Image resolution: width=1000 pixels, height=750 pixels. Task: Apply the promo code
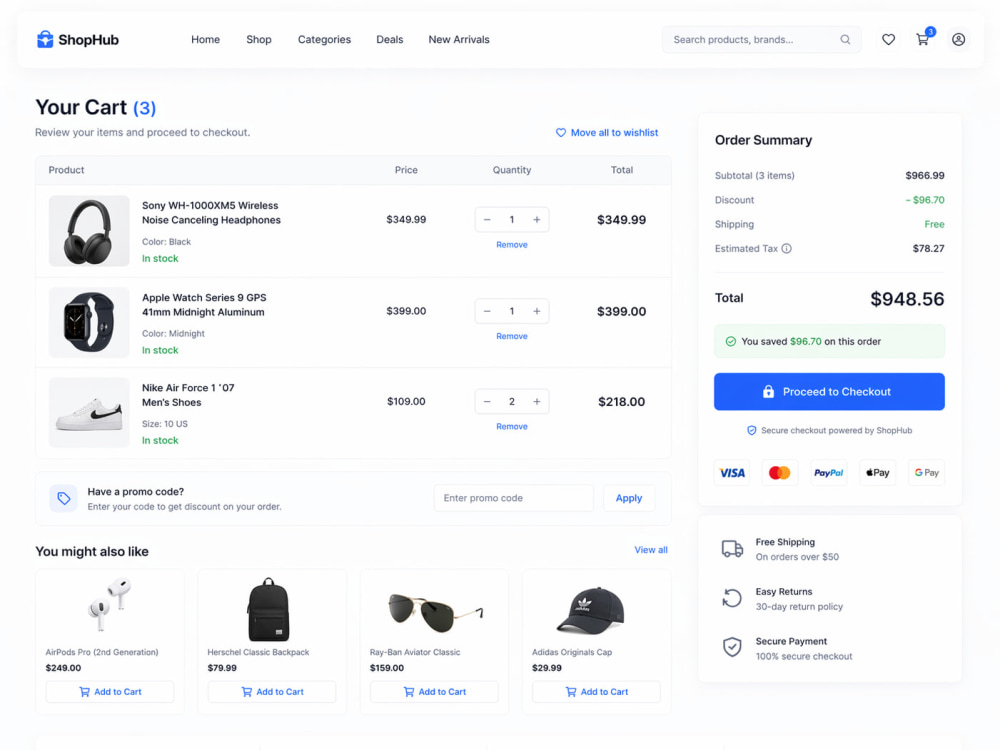(x=629, y=498)
